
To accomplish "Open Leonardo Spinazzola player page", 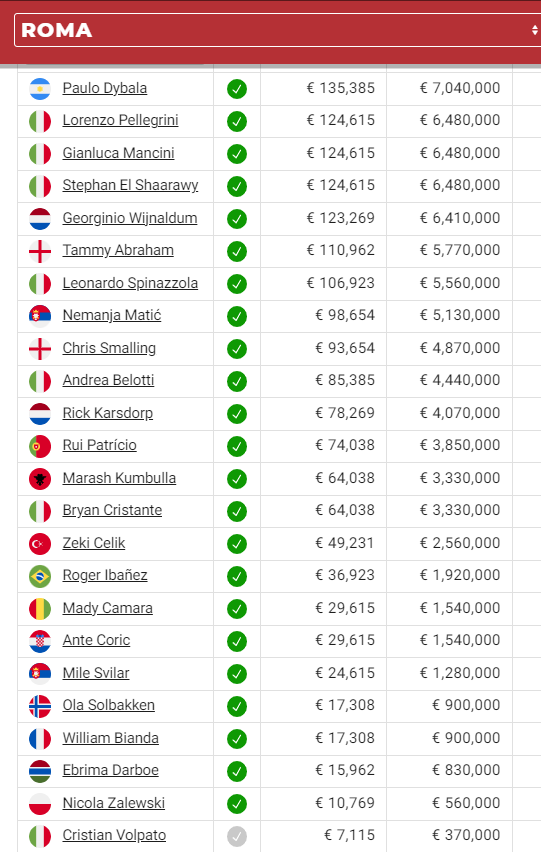I will pos(130,283).
